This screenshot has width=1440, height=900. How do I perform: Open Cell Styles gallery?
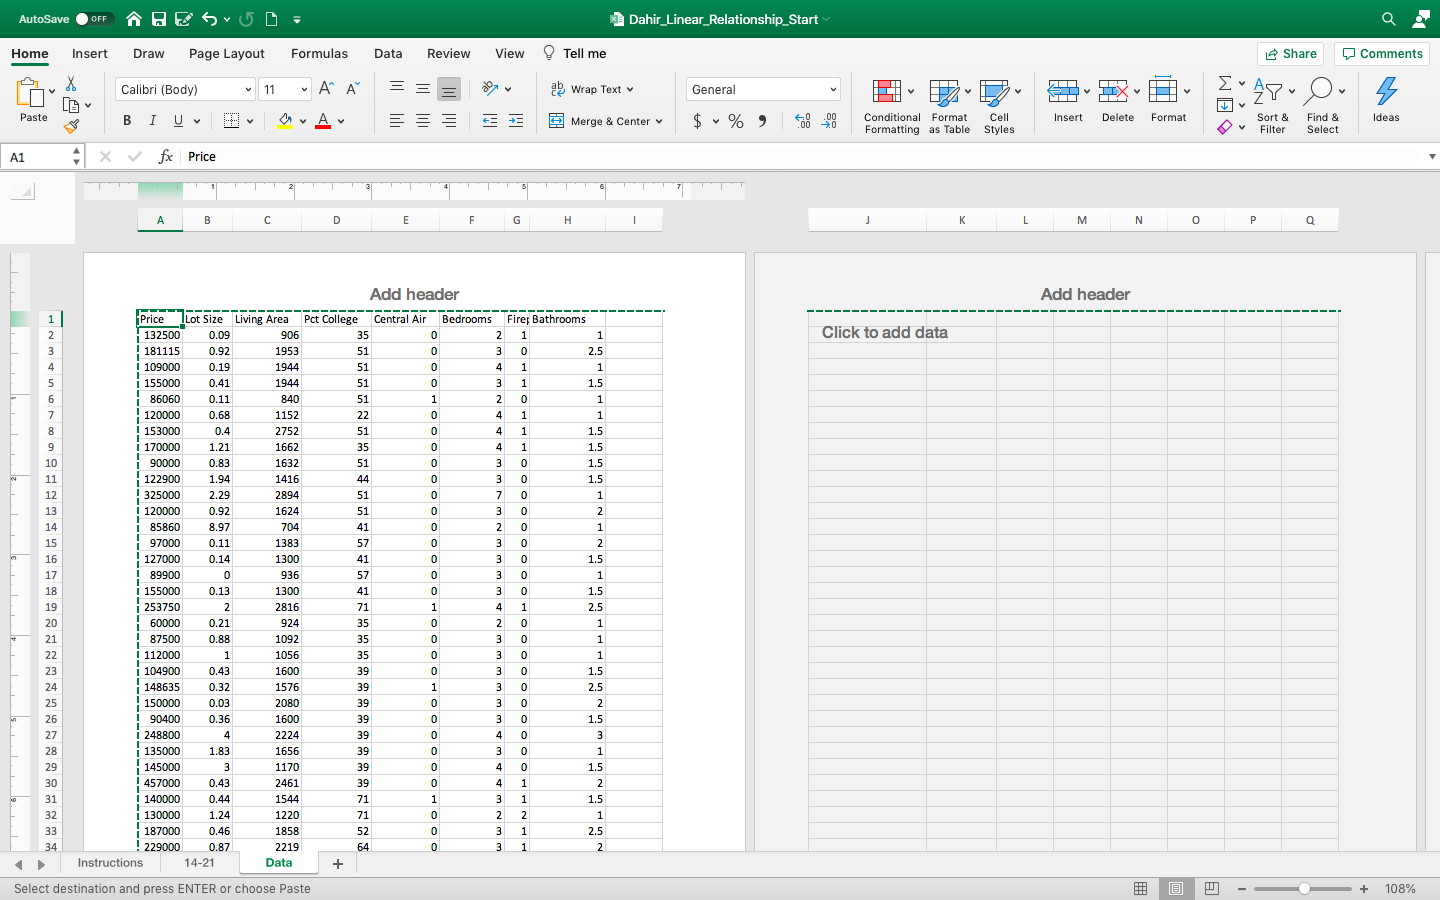pyautogui.click(x=999, y=106)
